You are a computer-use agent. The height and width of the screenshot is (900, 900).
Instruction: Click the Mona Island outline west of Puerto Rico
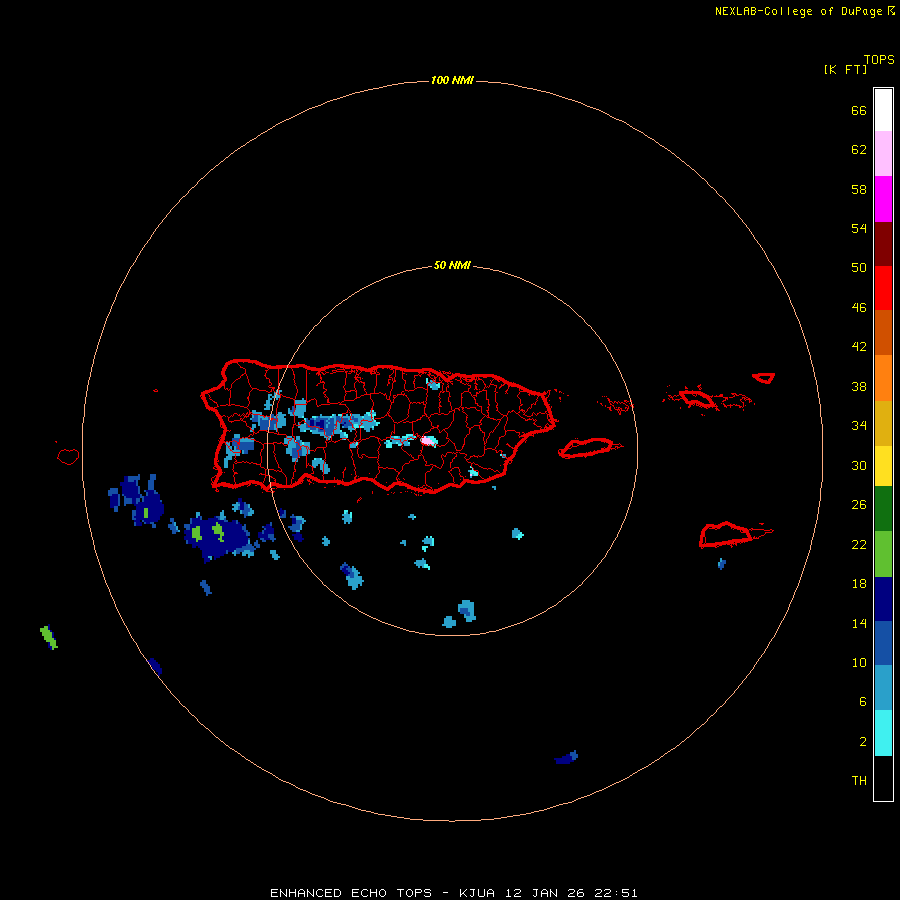click(x=68, y=456)
